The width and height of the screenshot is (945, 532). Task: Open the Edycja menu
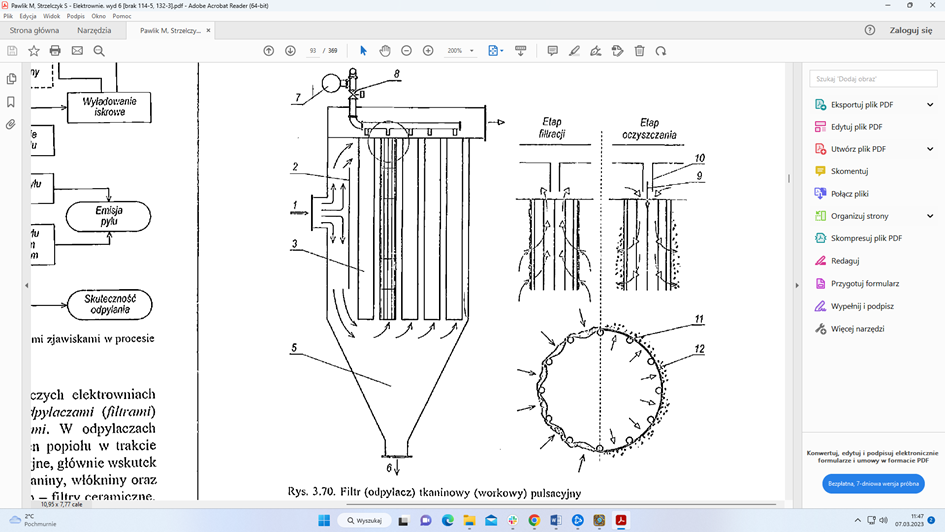[x=28, y=16]
